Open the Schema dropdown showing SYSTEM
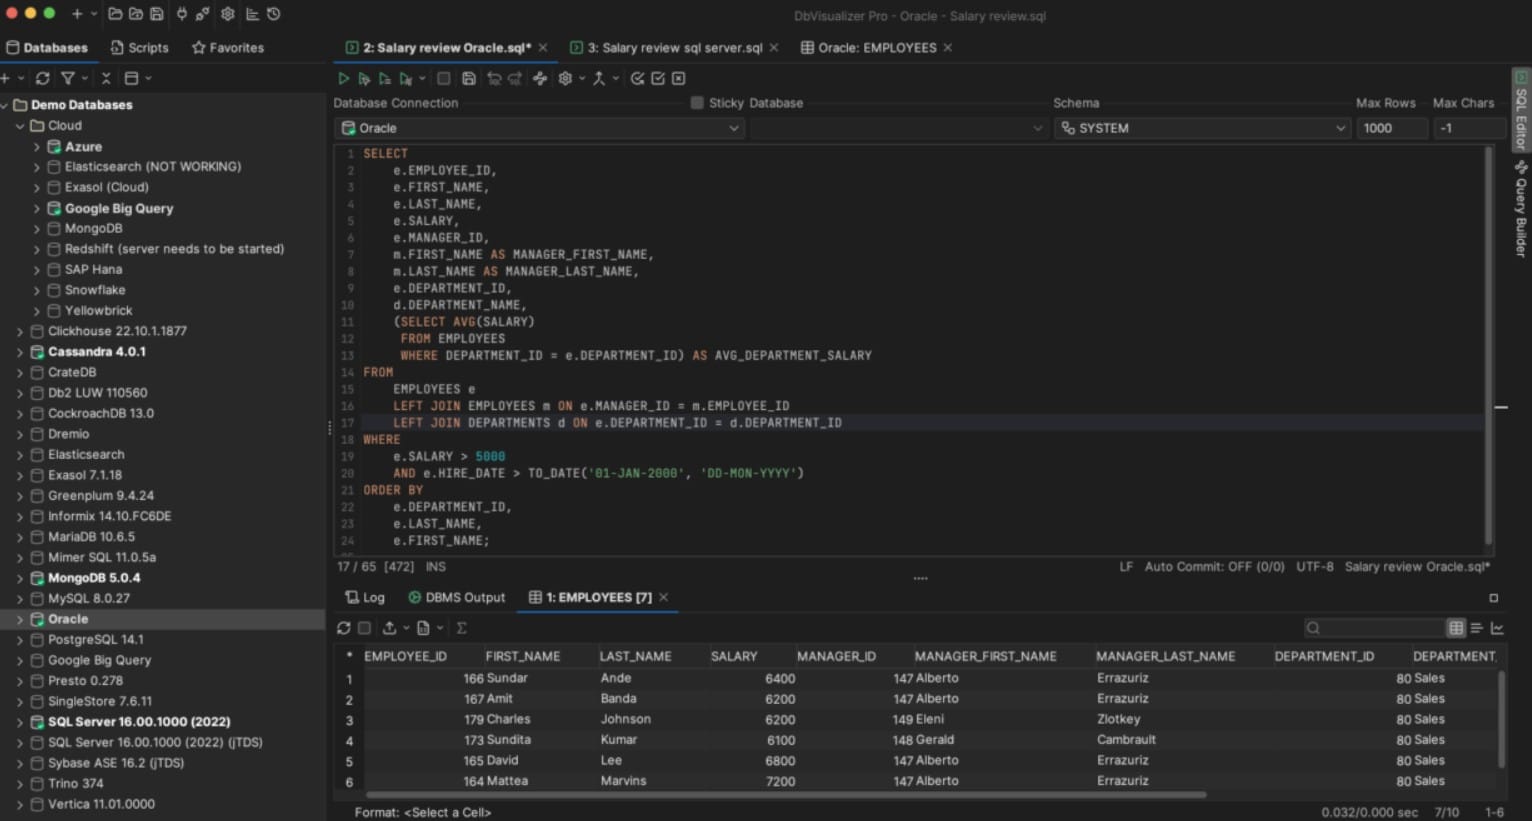The image size is (1532, 821). point(1200,128)
